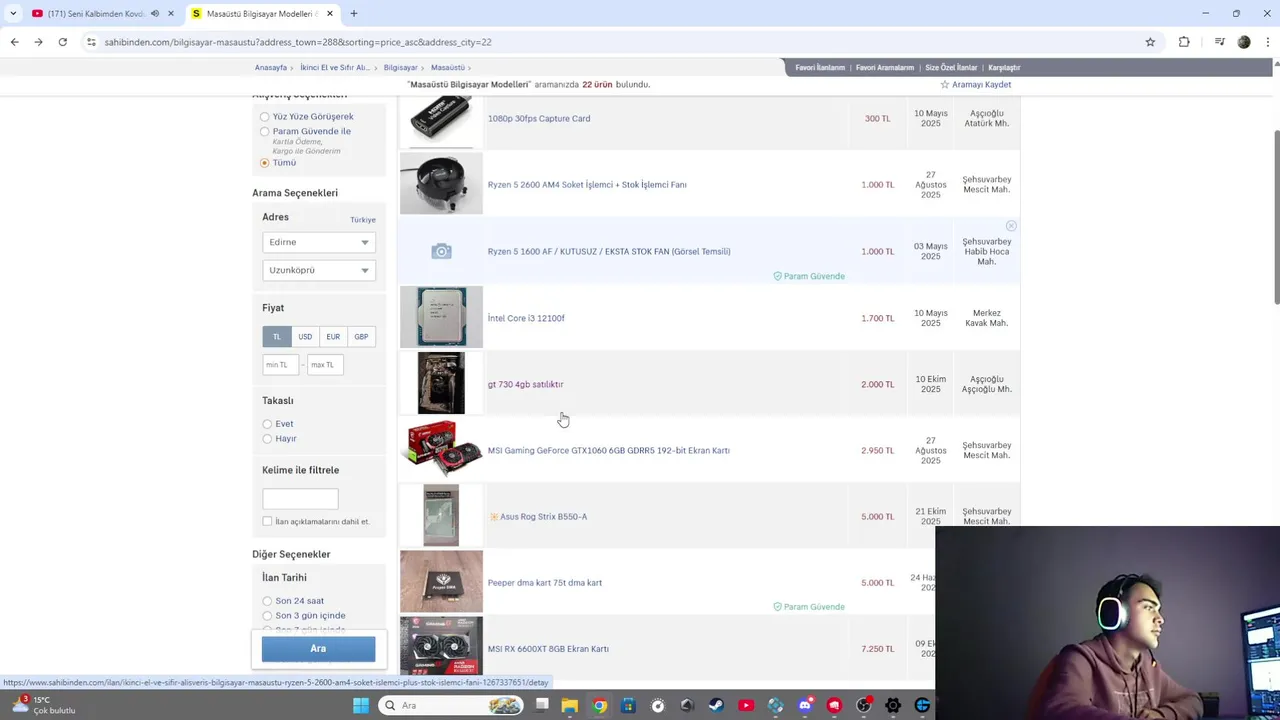
Task: Close the YouTube tab
Action: coord(171,14)
